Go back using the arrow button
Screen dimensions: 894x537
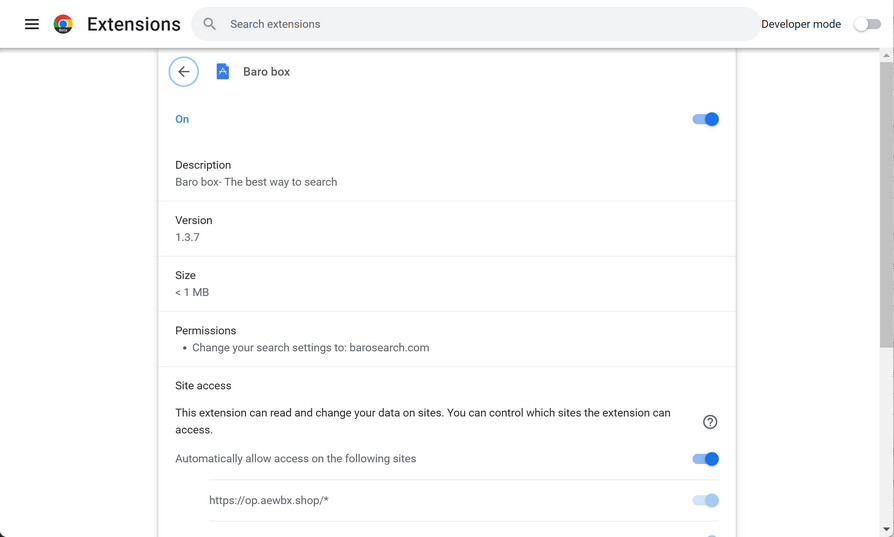pos(184,72)
